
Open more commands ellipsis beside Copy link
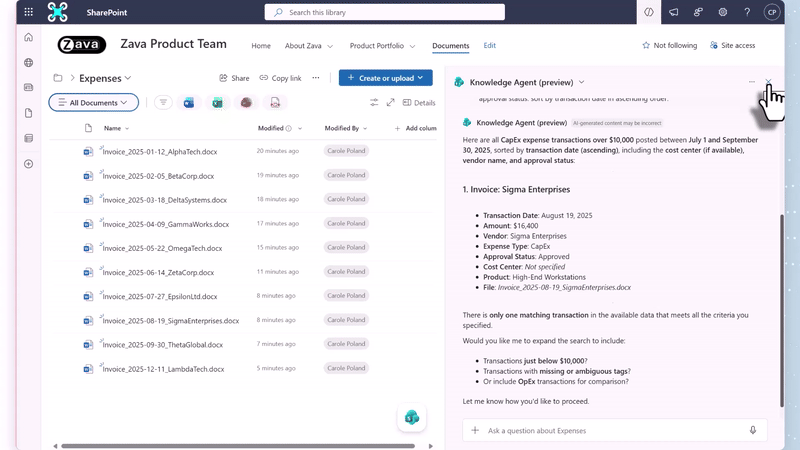(x=316, y=78)
